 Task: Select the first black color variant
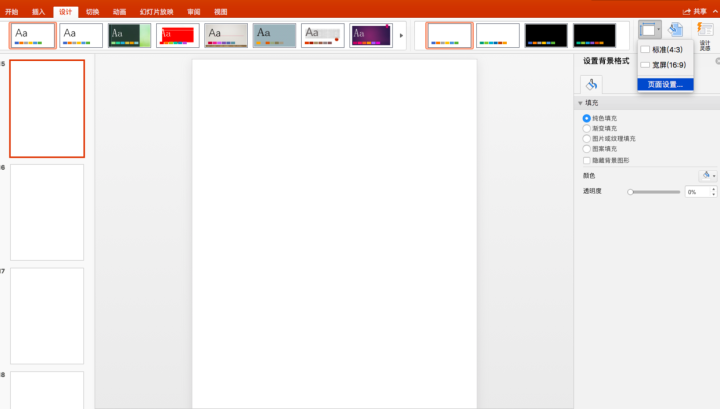[546, 35]
